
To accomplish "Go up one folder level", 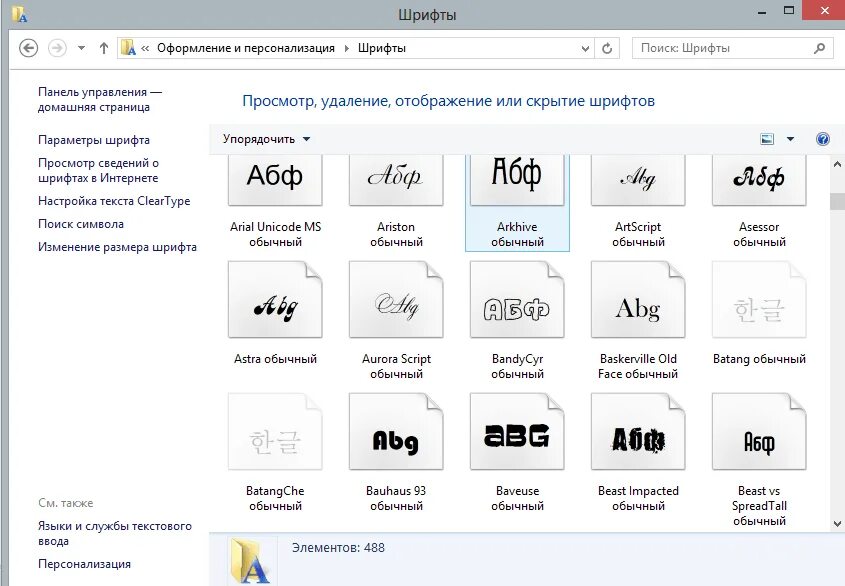I will coord(103,48).
